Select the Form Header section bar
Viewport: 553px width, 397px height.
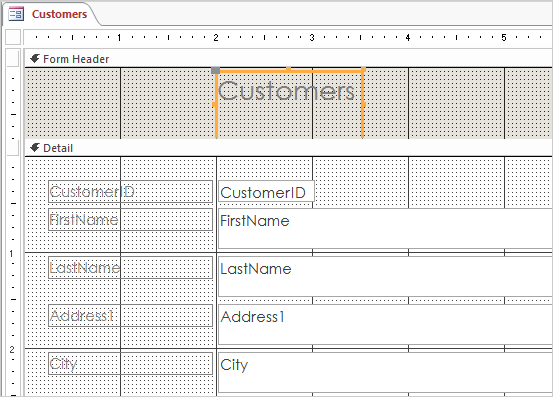pos(288,59)
